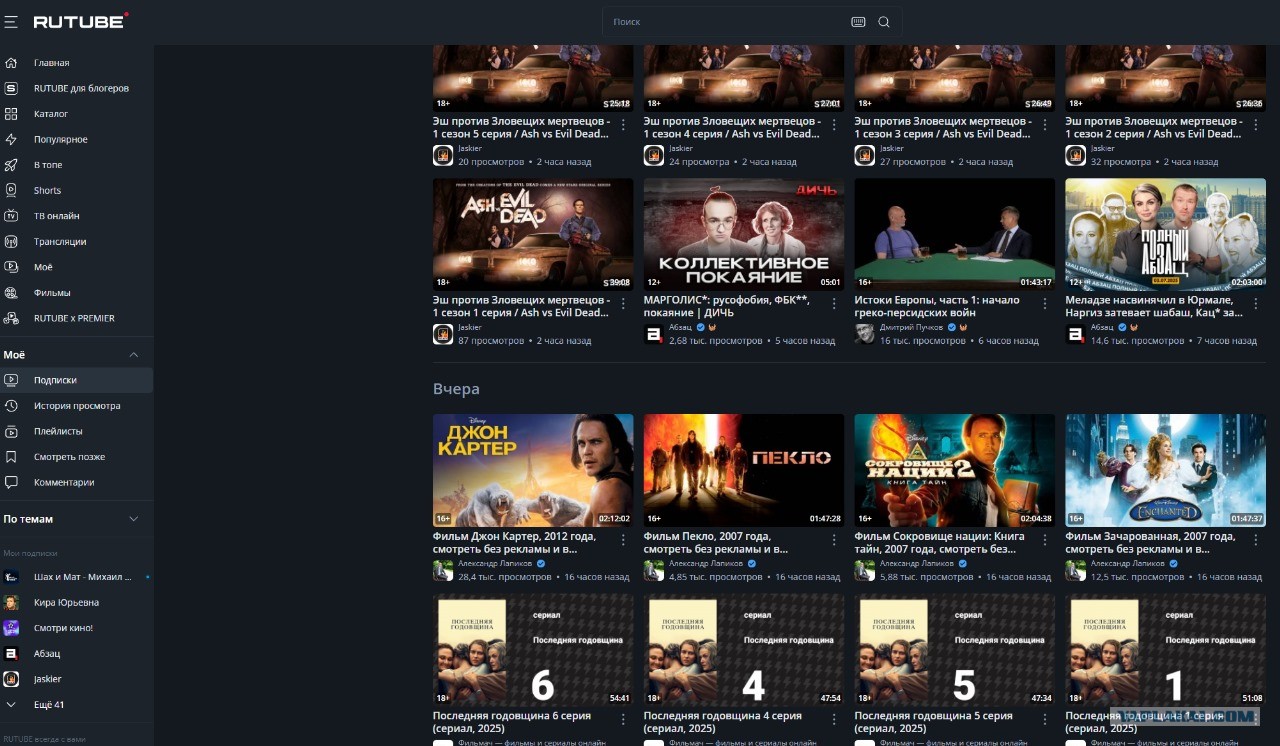This screenshot has height=746, width=1280.
Task: Click the Подписки icon
Action: [x=11, y=380]
